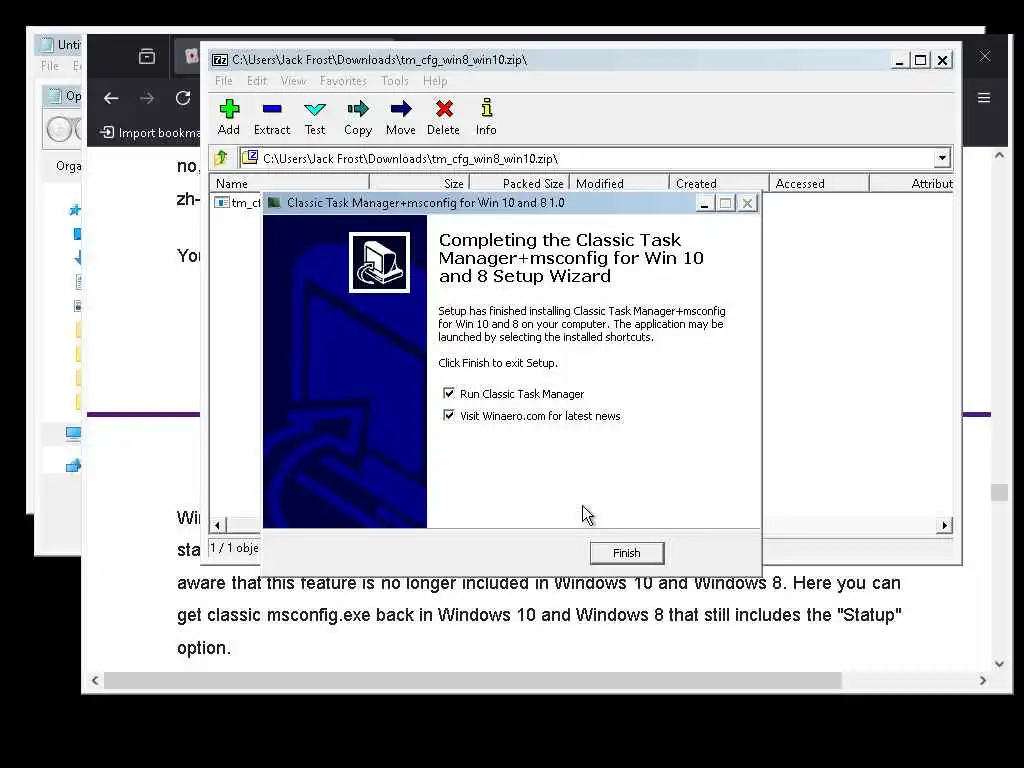Uncheck Run Classic Task Manager
The image size is (1024, 768).
click(449, 393)
